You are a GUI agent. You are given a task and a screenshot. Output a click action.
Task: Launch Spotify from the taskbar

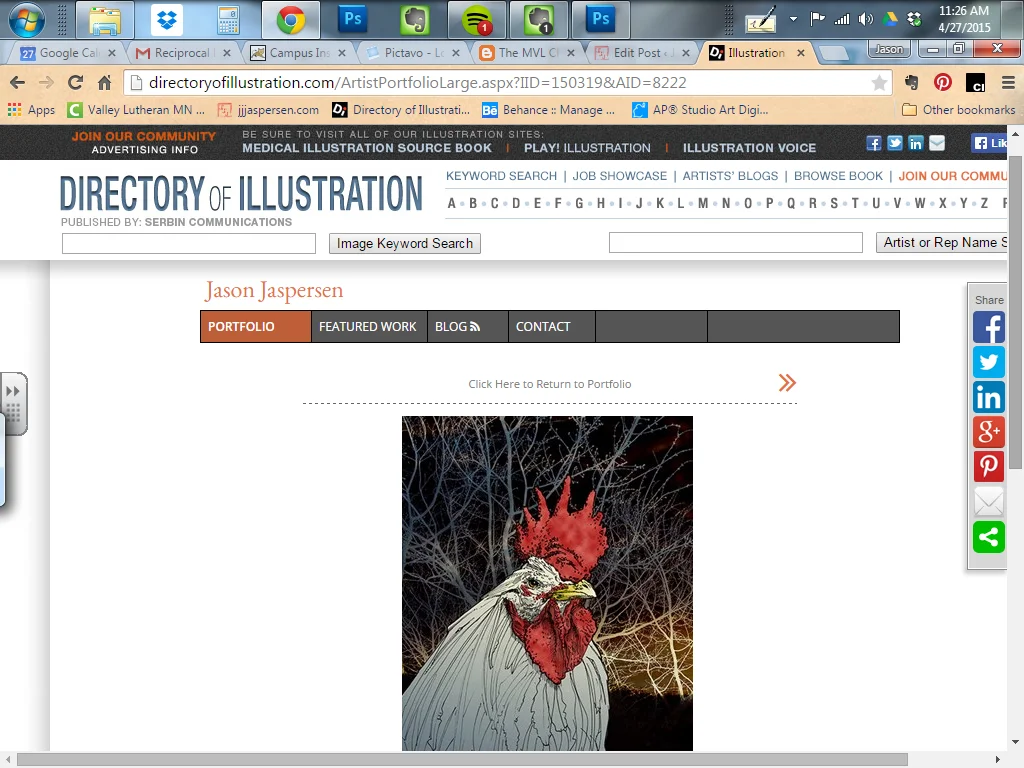[478, 19]
